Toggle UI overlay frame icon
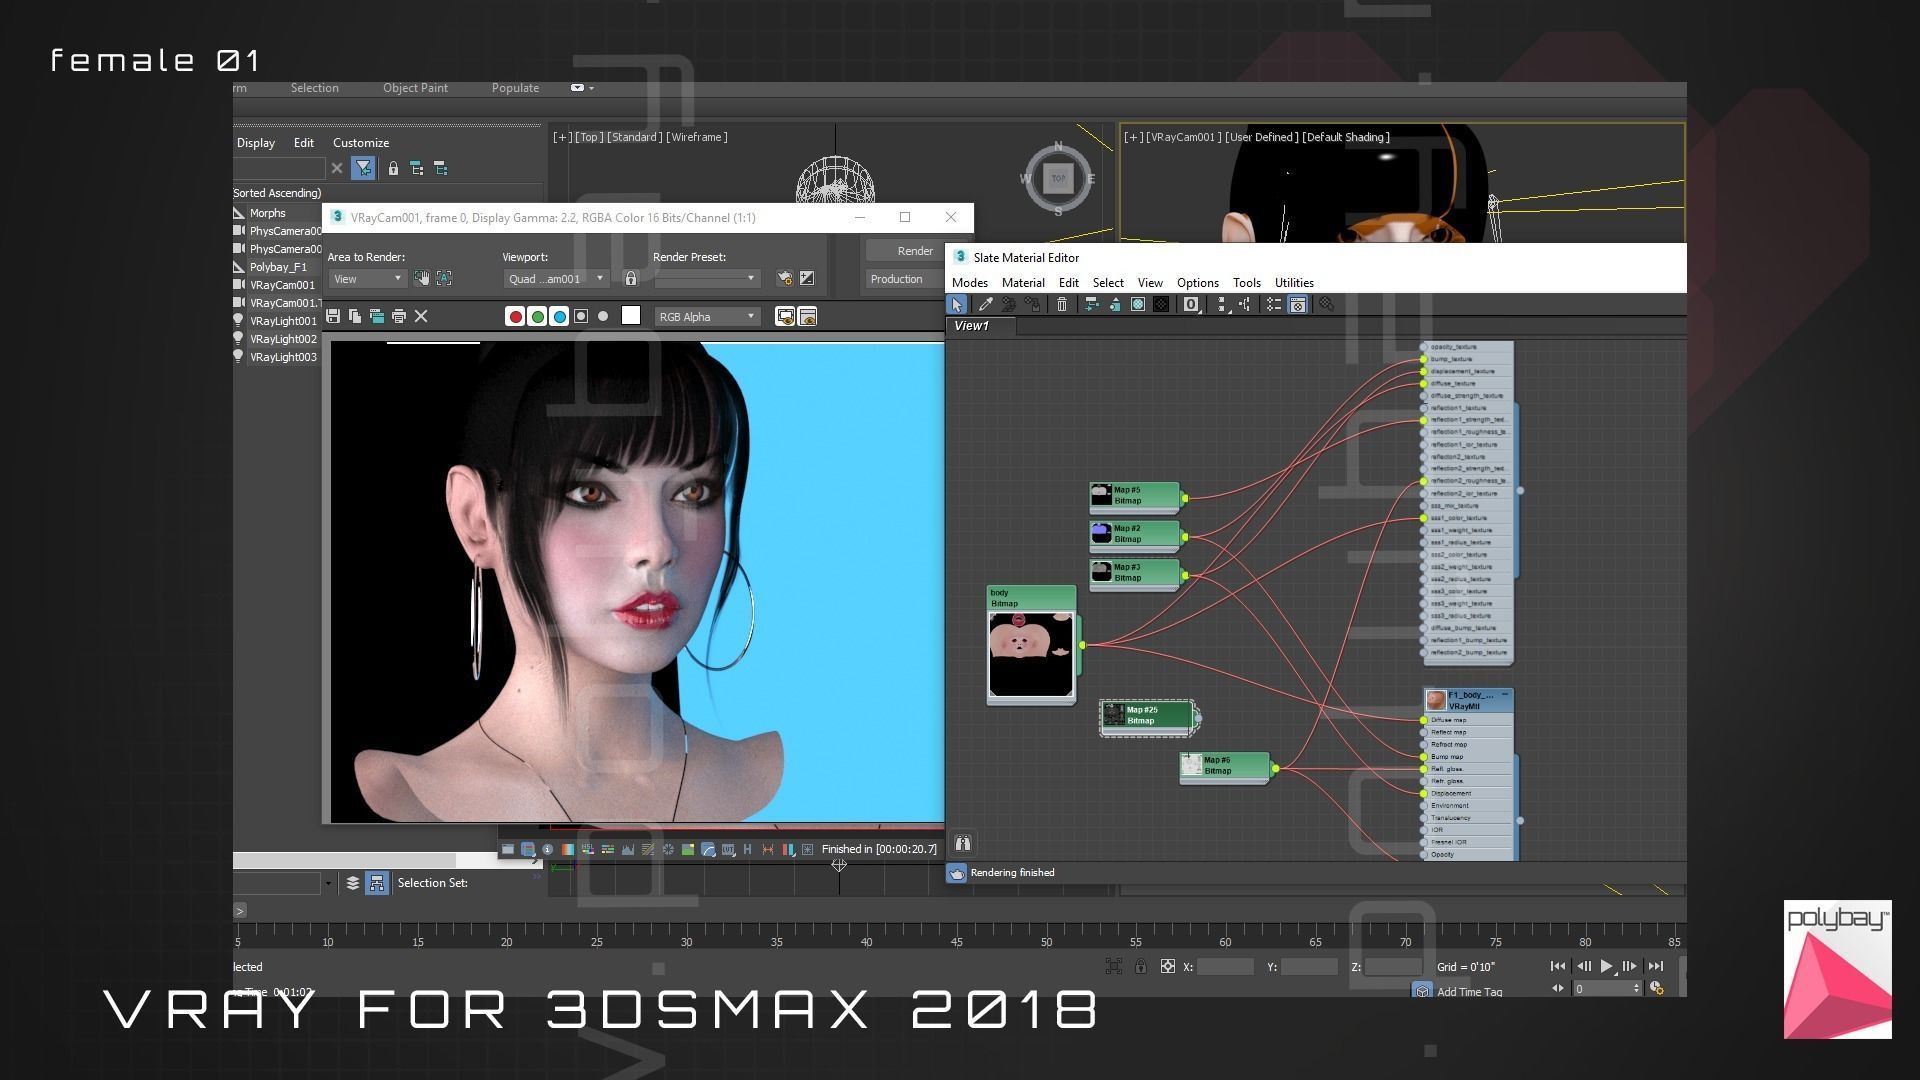Image resolution: width=1920 pixels, height=1080 pixels. click(x=786, y=317)
